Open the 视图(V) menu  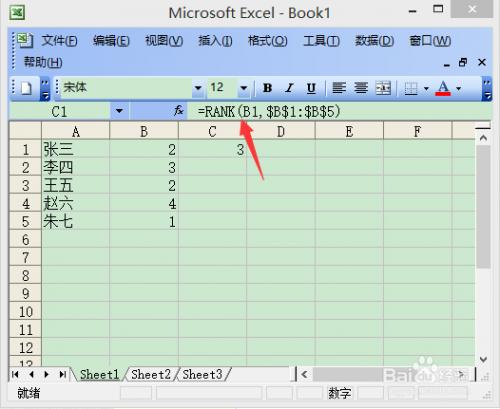click(x=164, y=41)
